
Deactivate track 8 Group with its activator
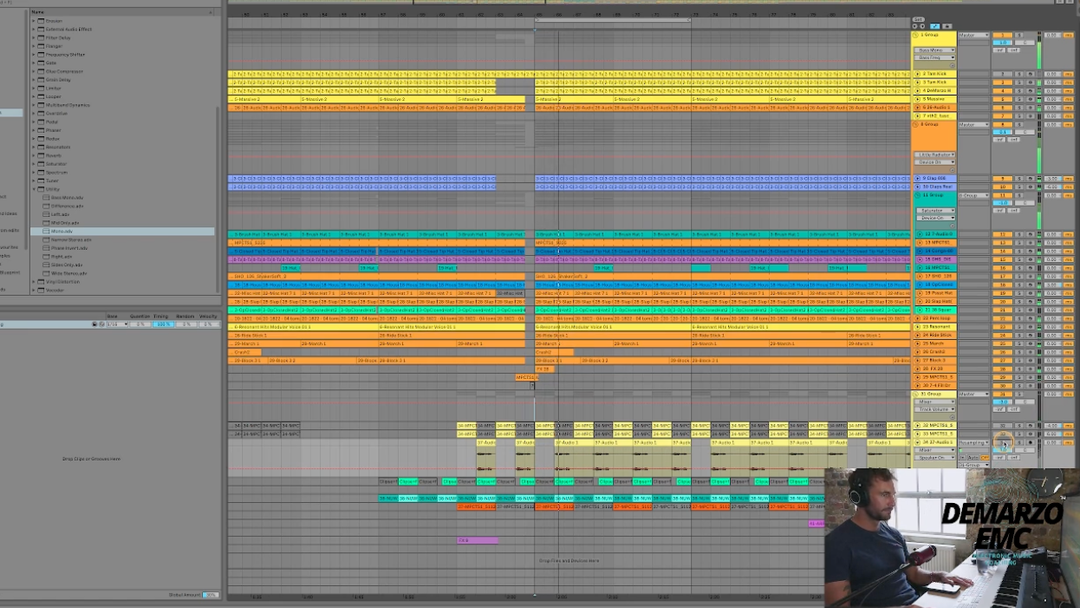tap(1000, 125)
